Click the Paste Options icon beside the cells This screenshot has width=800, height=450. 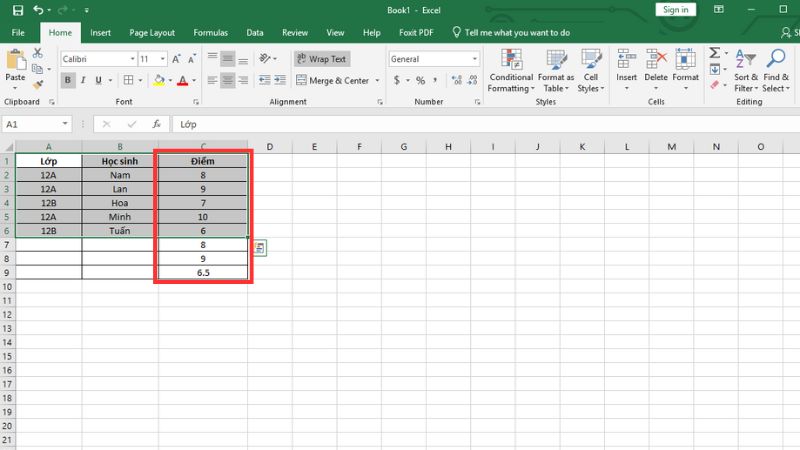pos(259,249)
